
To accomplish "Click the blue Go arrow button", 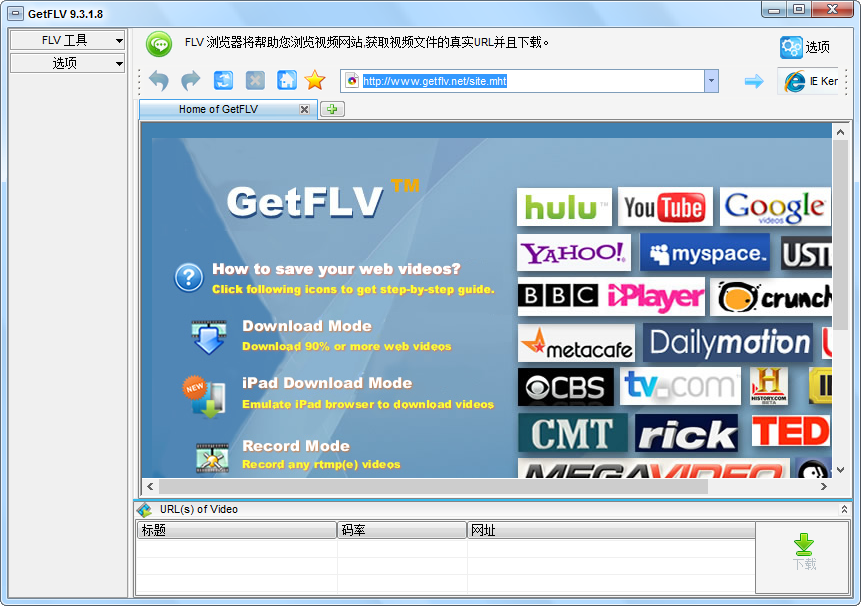I will (754, 81).
